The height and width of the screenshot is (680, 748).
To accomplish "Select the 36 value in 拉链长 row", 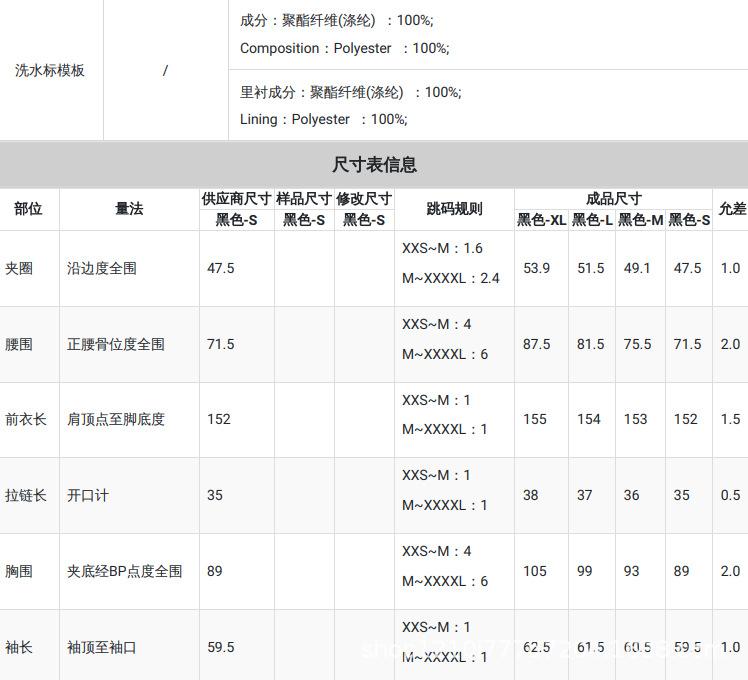I will pyautogui.click(x=631, y=495).
